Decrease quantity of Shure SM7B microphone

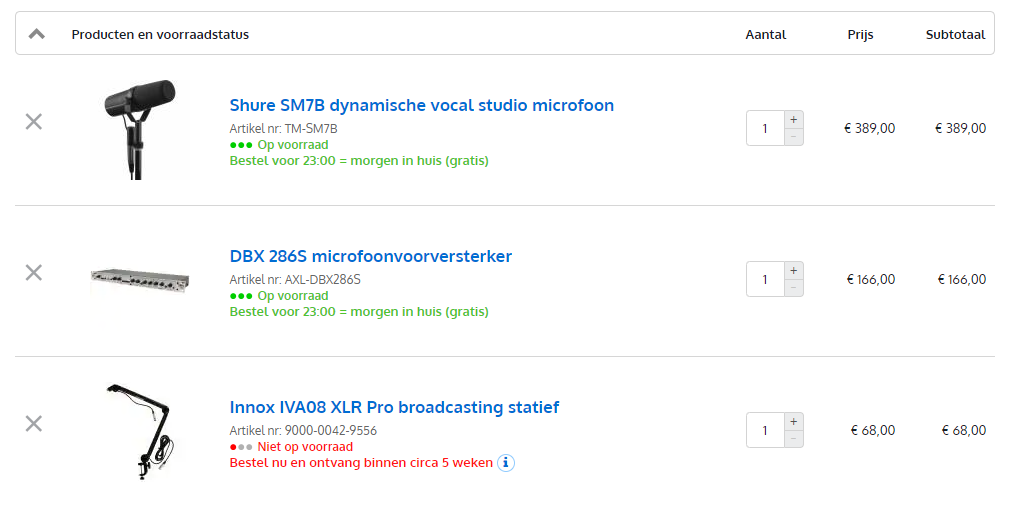tap(794, 137)
